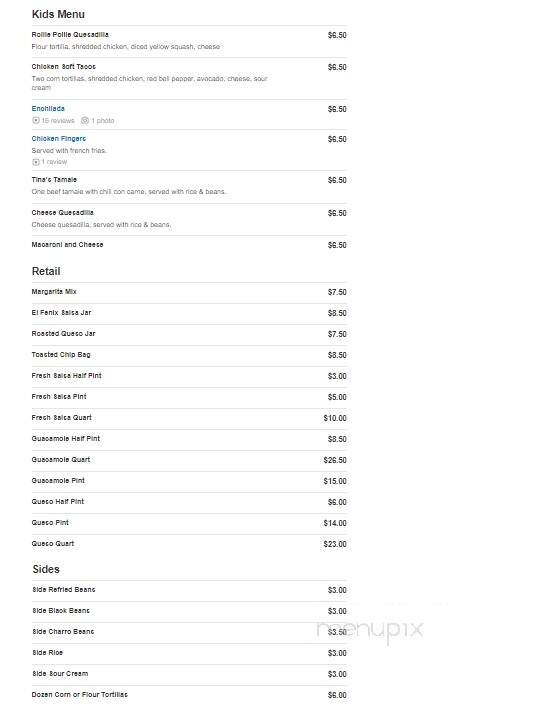Image resolution: width=549 pixels, height=712 pixels.
Task: Click the menupix watermark logo
Action: pos(370,630)
